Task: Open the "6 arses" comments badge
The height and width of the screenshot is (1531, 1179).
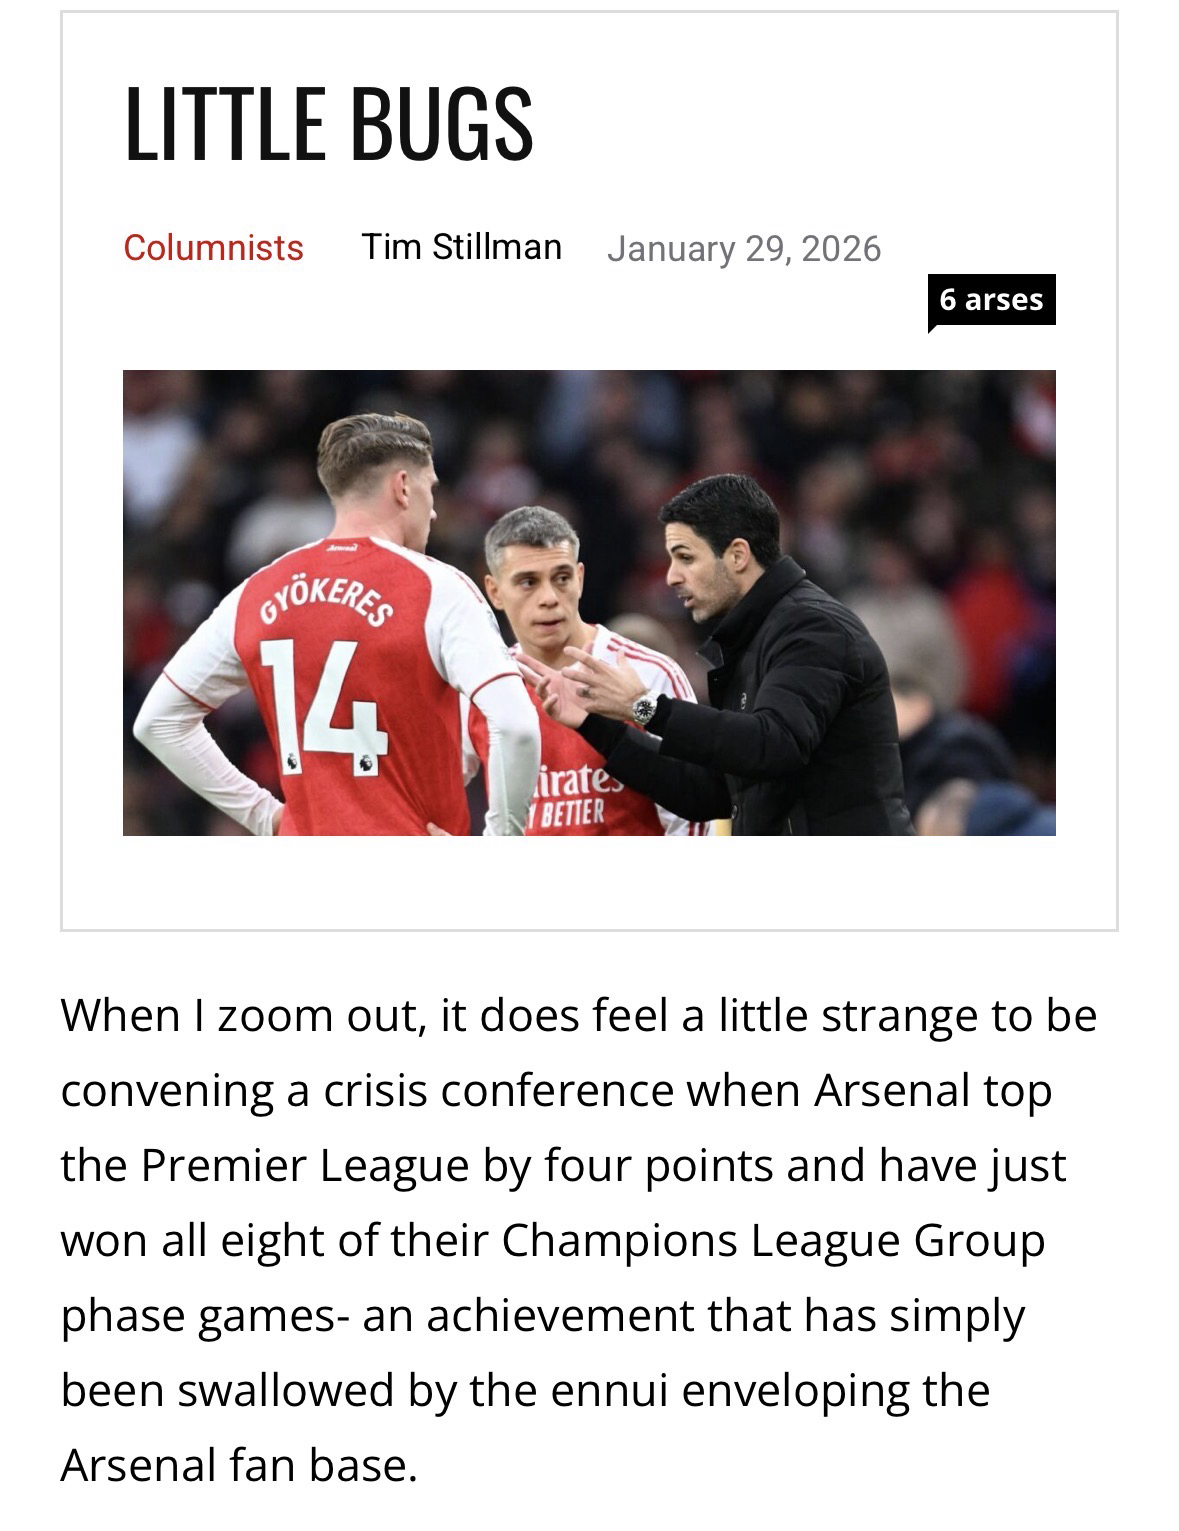Action: 990,300
